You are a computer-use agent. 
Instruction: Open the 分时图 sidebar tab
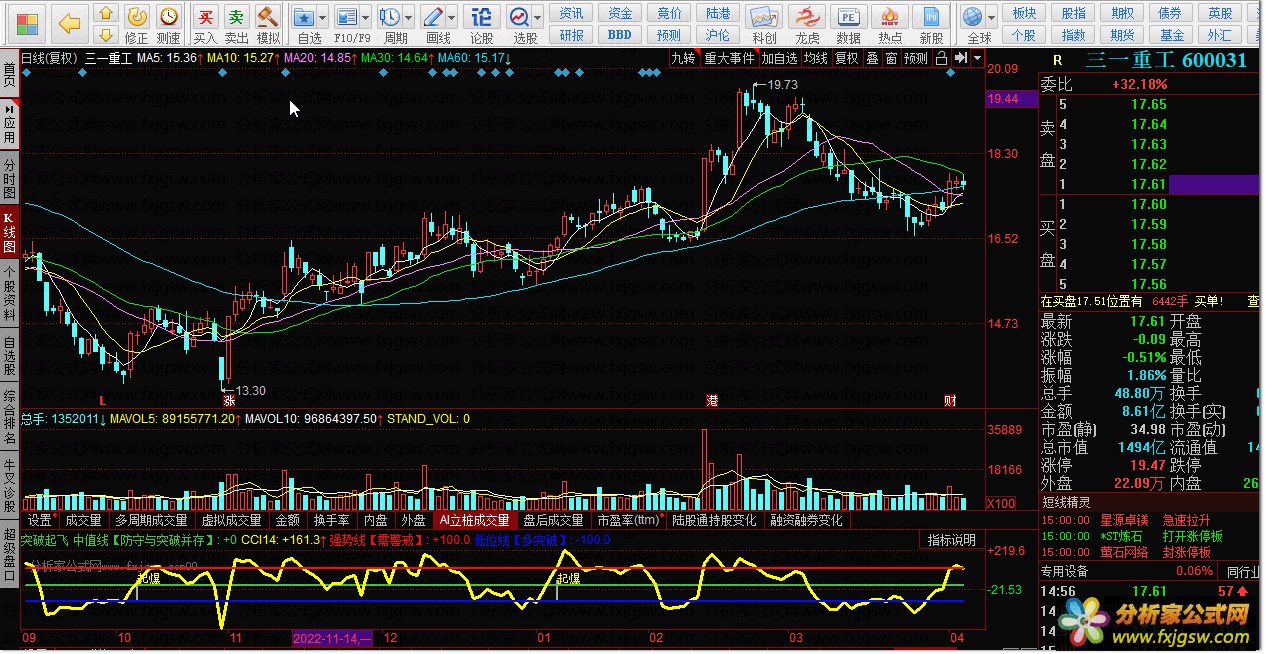pos(9,178)
